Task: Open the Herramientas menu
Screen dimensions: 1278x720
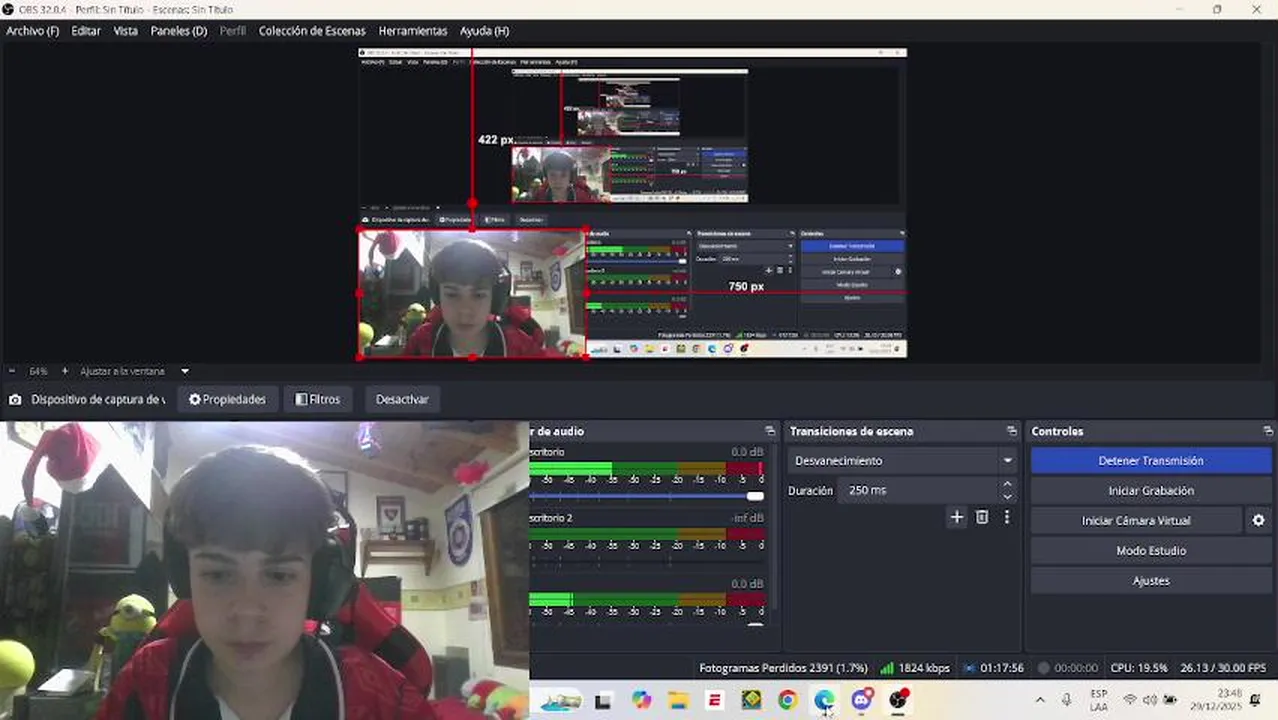Action: 413,31
